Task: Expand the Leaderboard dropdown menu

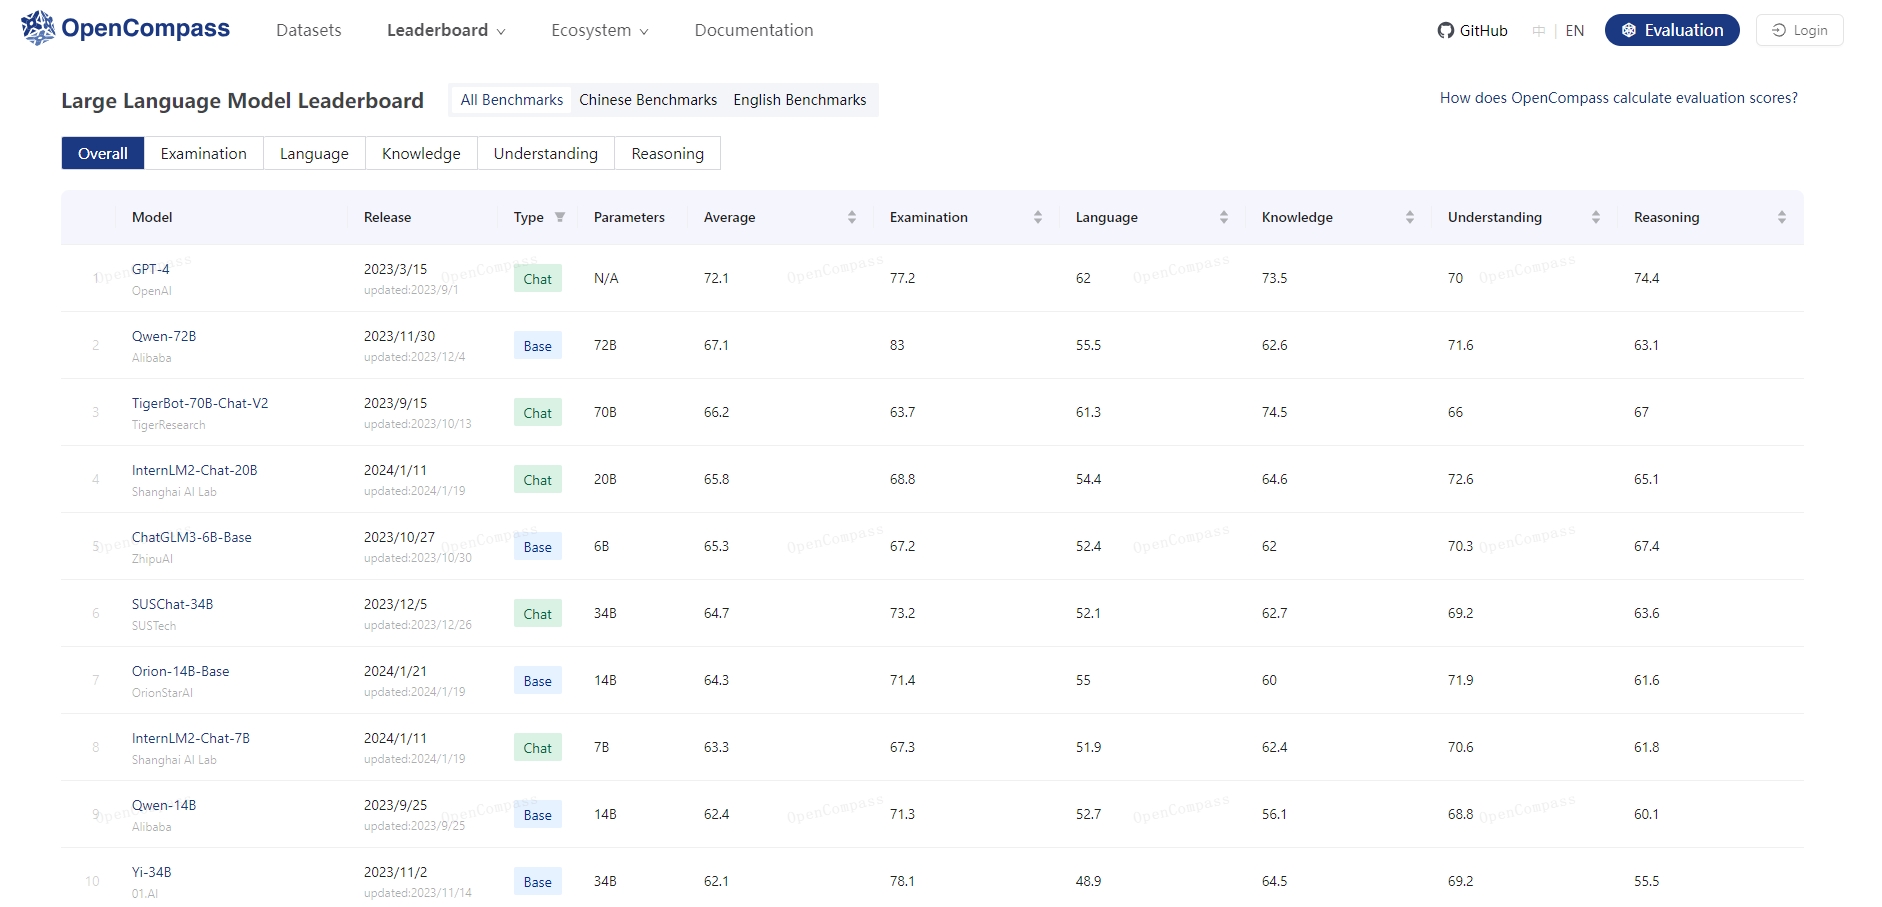Action: click(446, 30)
